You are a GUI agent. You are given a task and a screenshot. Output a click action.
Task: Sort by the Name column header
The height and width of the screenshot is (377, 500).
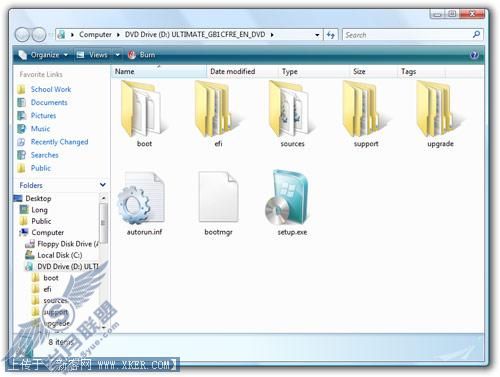pyautogui.click(x=159, y=71)
